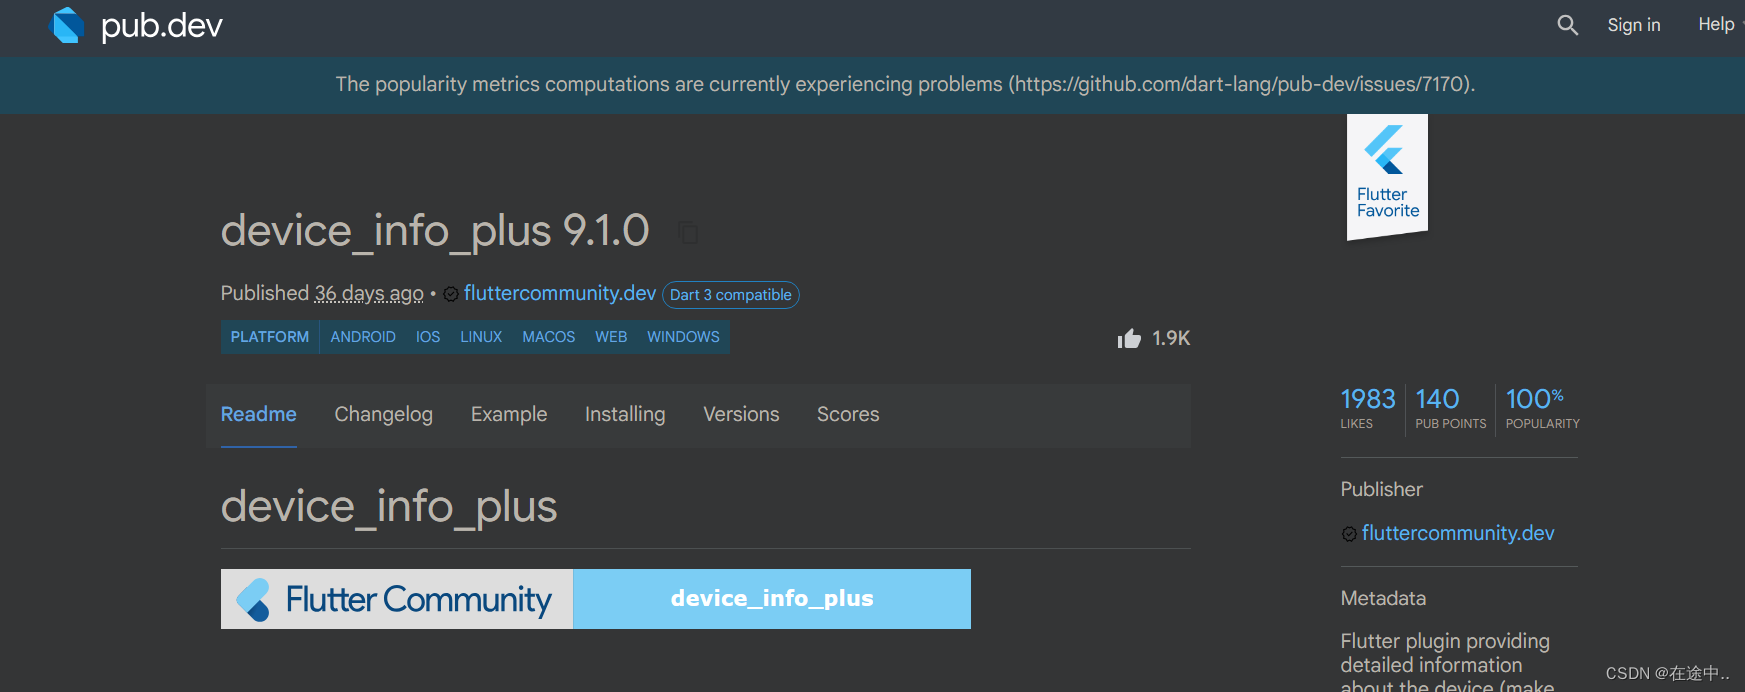The height and width of the screenshot is (692, 1745).
Task: Select the PLATFORM tag
Action: pyautogui.click(x=270, y=337)
